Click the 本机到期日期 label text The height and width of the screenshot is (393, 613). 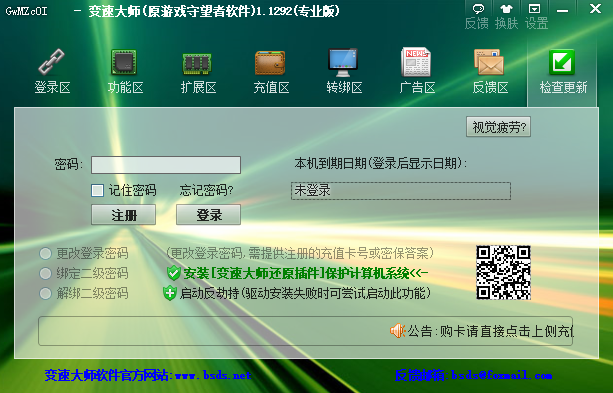coord(381,163)
